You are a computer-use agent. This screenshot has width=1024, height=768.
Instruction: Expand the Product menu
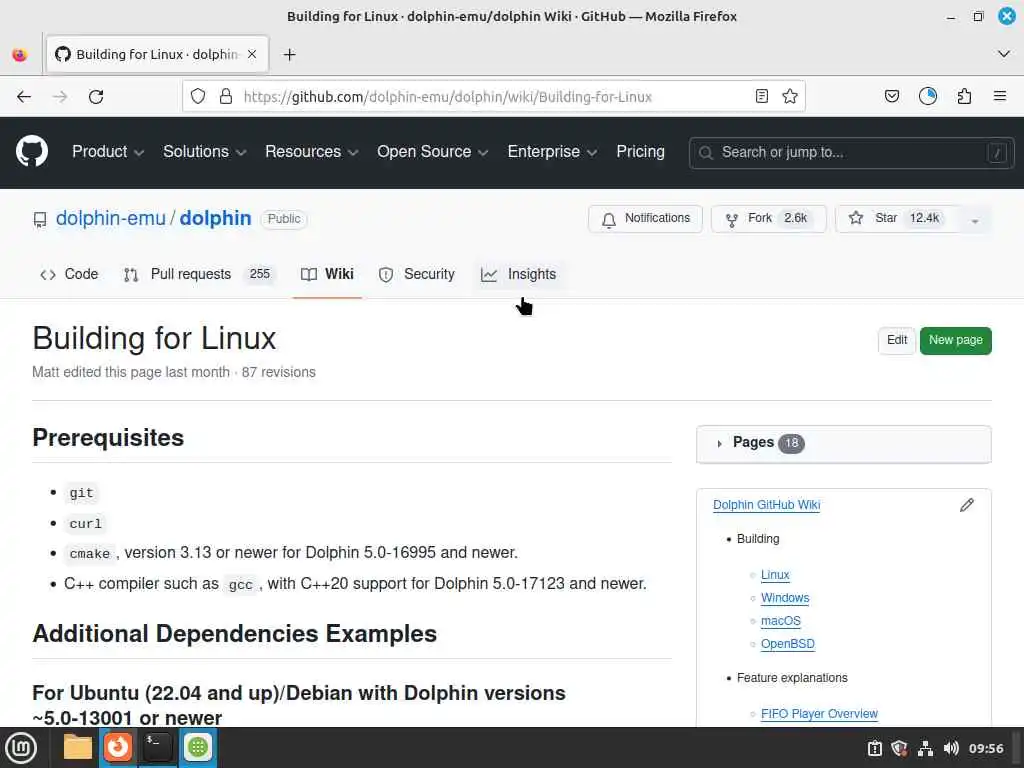tap(108, 152)
